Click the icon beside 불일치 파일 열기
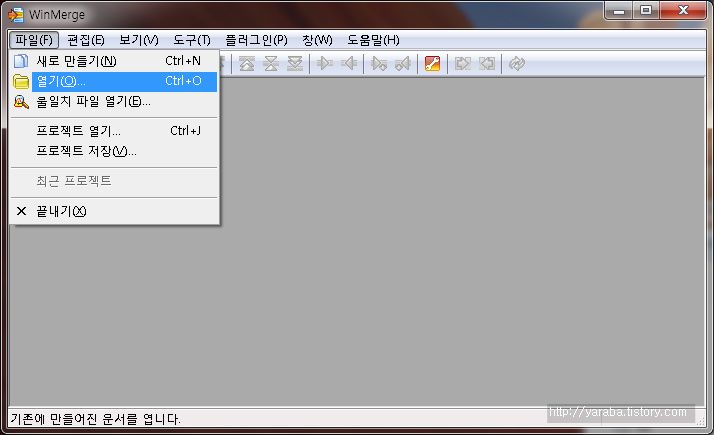The width and height of the screenshot is (714, 435). (x=21, y=102)
